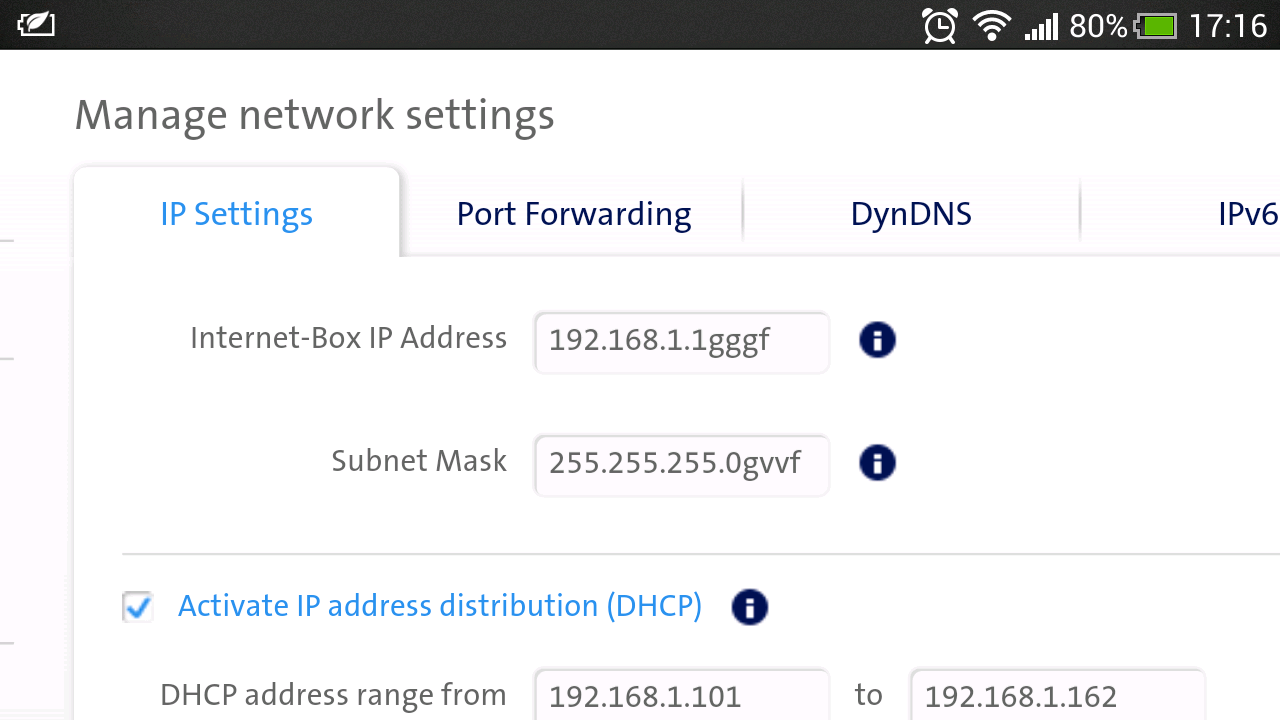Click into the Subnet Mask input field
Image resolution: width=1280 pixels, height=720 pixels.
tap(682, 463)
